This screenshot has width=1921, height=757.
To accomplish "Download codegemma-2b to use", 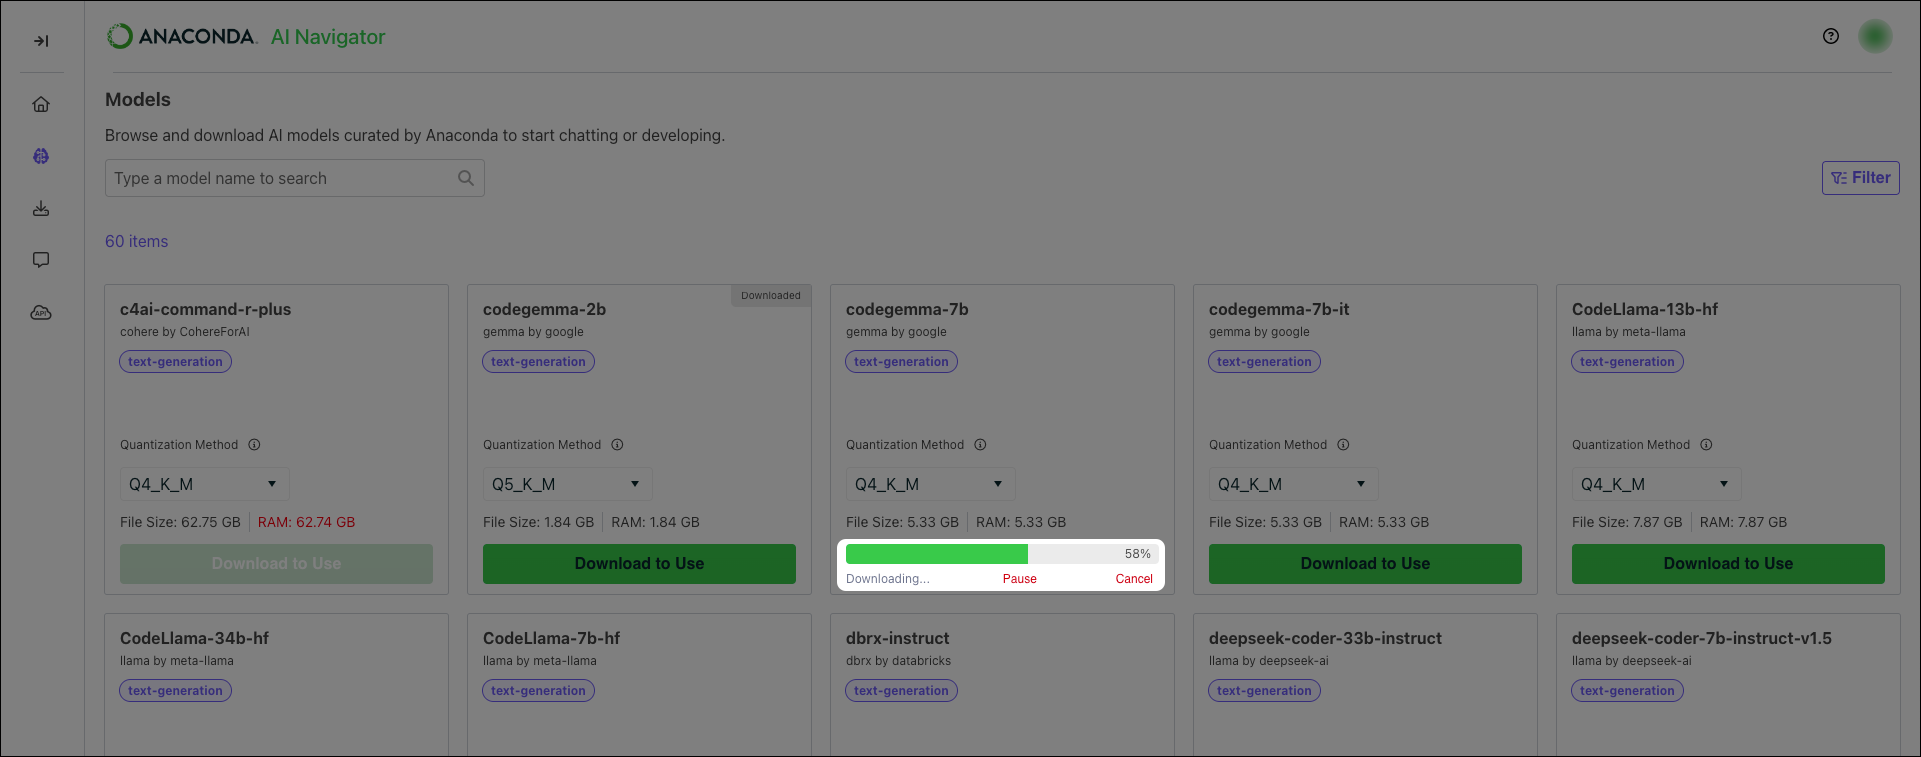I will pos(639,564).
